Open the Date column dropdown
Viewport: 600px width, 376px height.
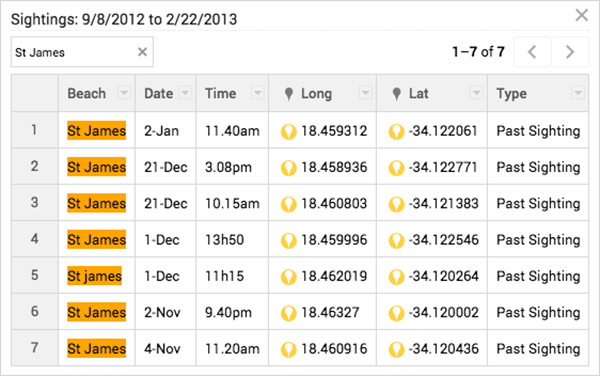pos(185,93)
